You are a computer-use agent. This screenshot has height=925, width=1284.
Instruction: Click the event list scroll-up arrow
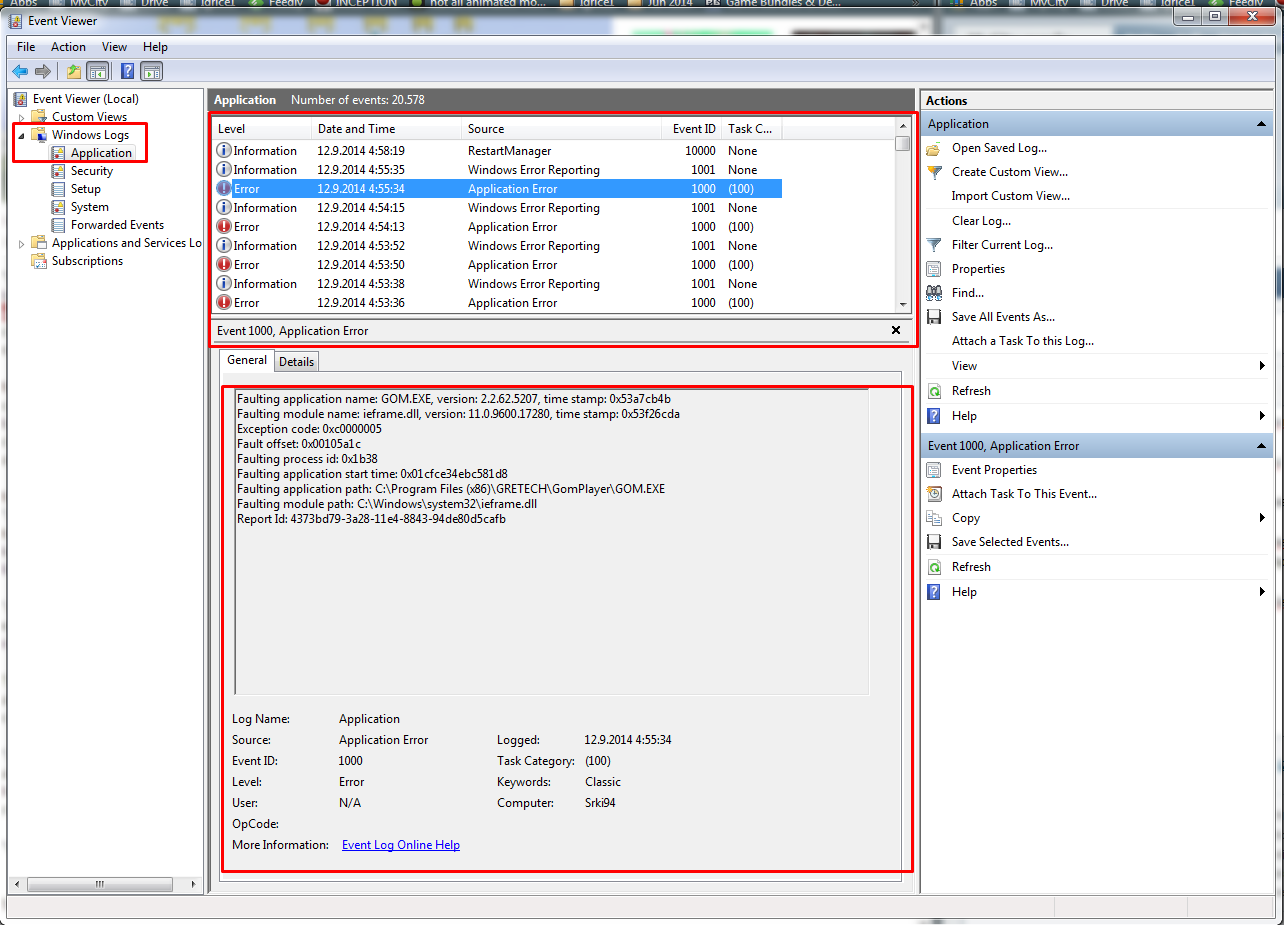click(x=903, y=127)
